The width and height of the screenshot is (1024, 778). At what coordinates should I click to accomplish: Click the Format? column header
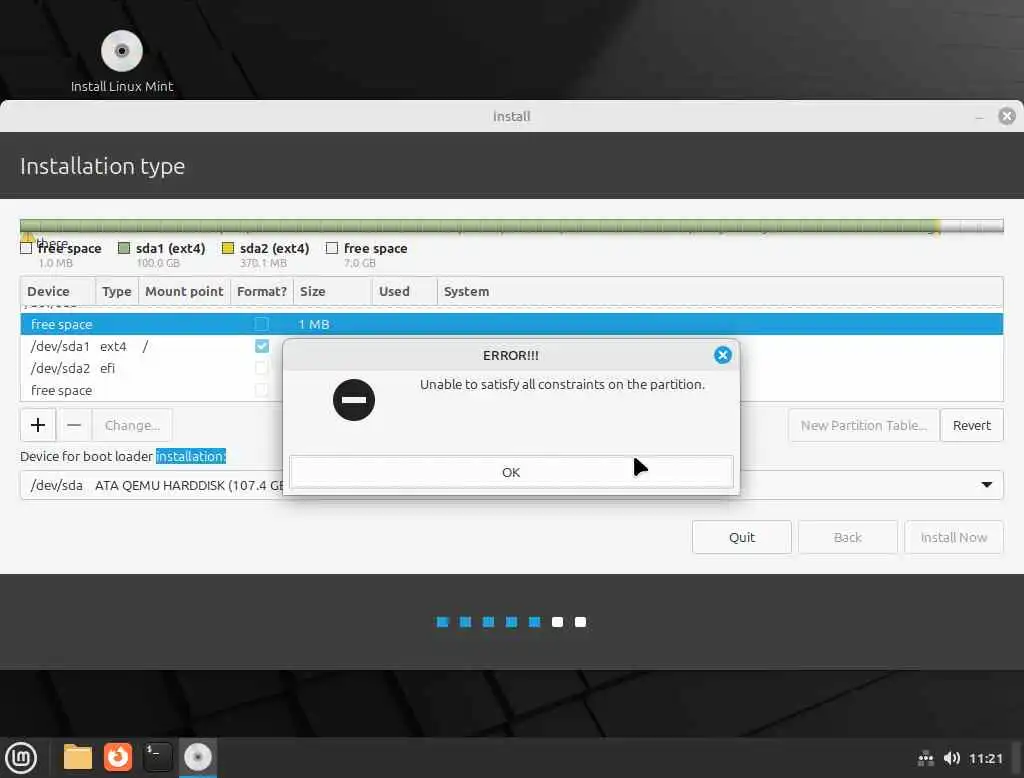(x=262, y=291)
